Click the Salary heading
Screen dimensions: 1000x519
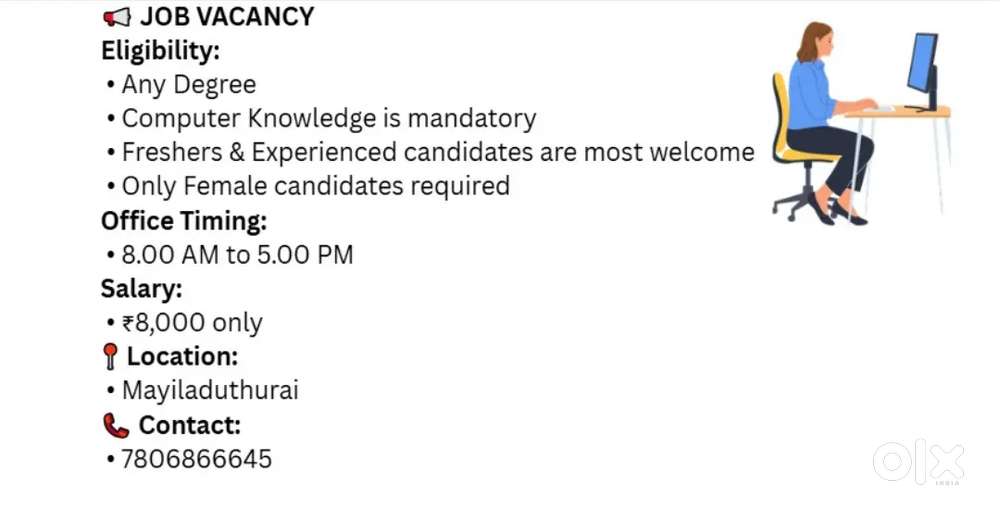point(140,288)
